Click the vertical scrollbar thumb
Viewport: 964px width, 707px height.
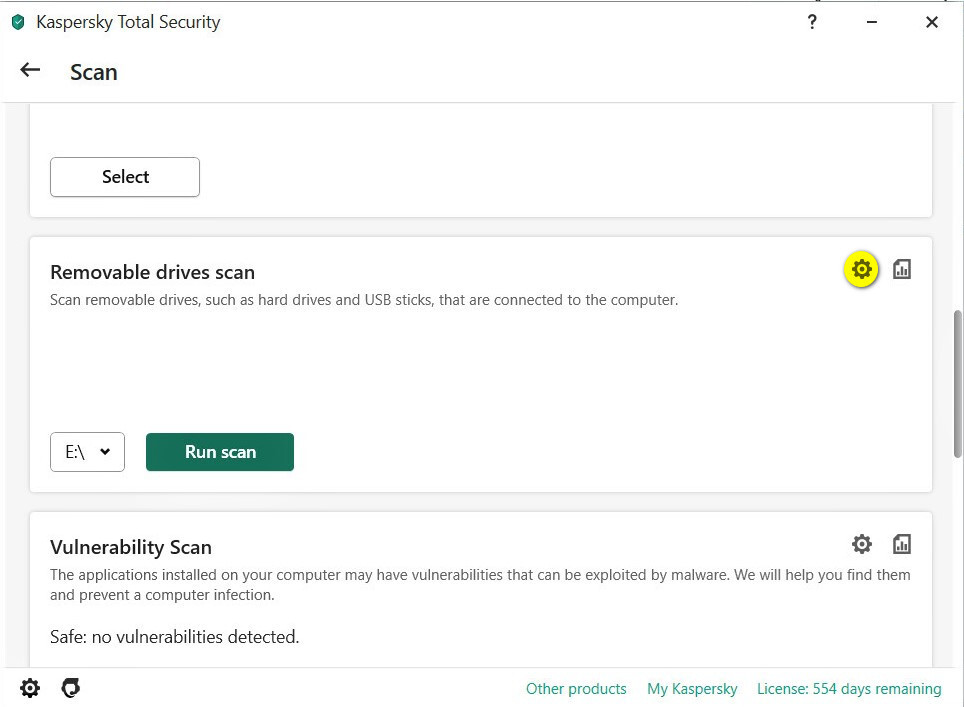pos(957,382)
